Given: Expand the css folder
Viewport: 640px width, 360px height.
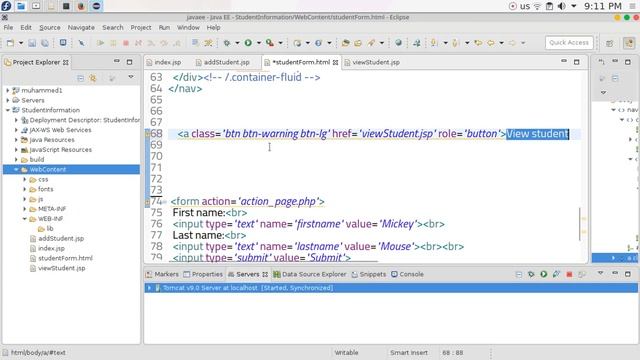Looking at the screenshot, I should point(24,179).
